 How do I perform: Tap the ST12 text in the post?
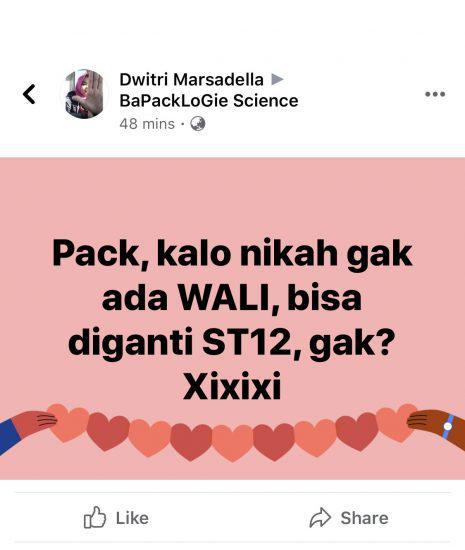click(247, 342)
